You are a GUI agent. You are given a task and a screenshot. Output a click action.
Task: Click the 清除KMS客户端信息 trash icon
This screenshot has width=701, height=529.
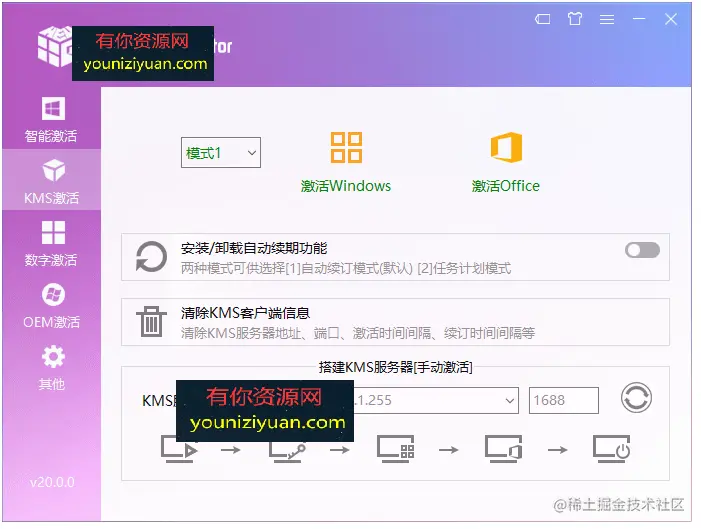pyautogui.click(x=151, y=321)
